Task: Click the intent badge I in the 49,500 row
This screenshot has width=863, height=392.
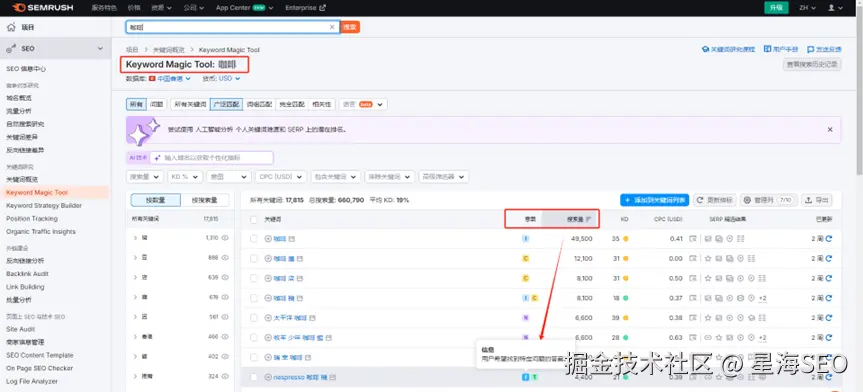Action: pyautogui.click(x=526, y=239)
